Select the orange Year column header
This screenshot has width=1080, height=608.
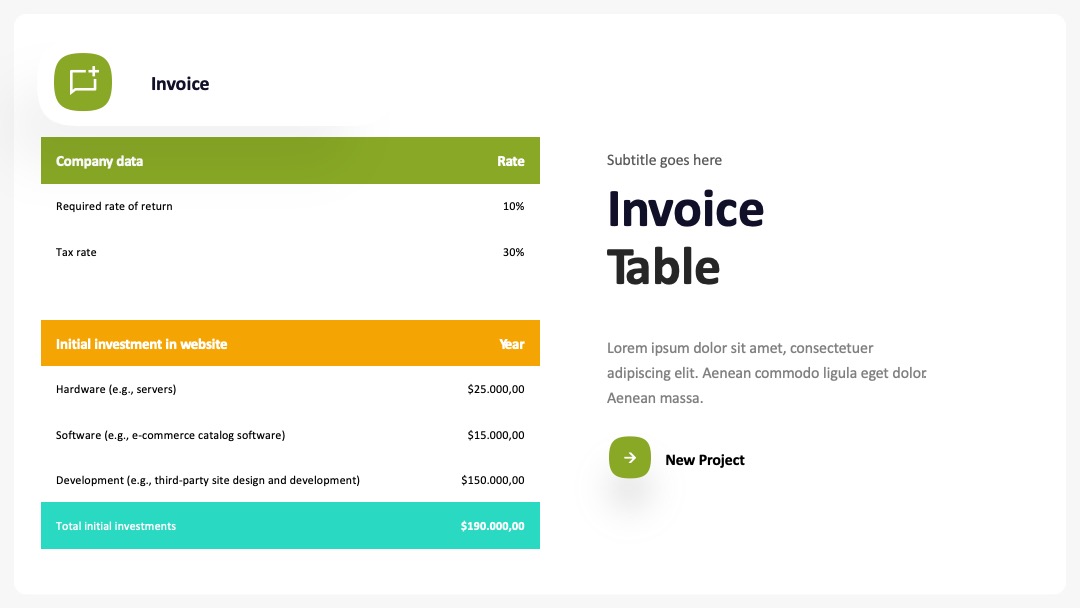coord(511,344)
